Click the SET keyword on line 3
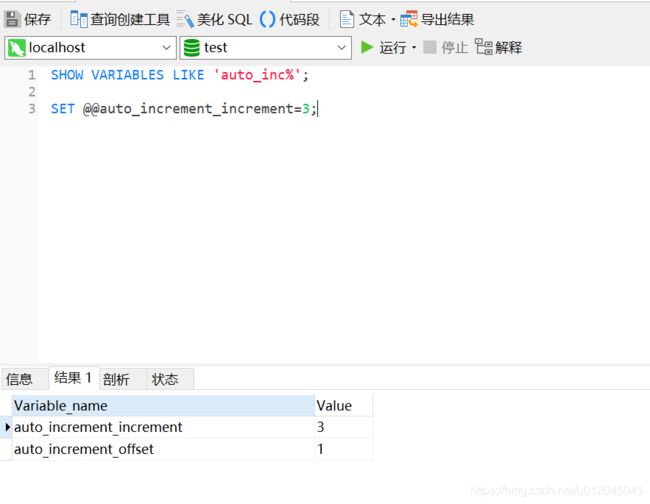 point(63,109)
